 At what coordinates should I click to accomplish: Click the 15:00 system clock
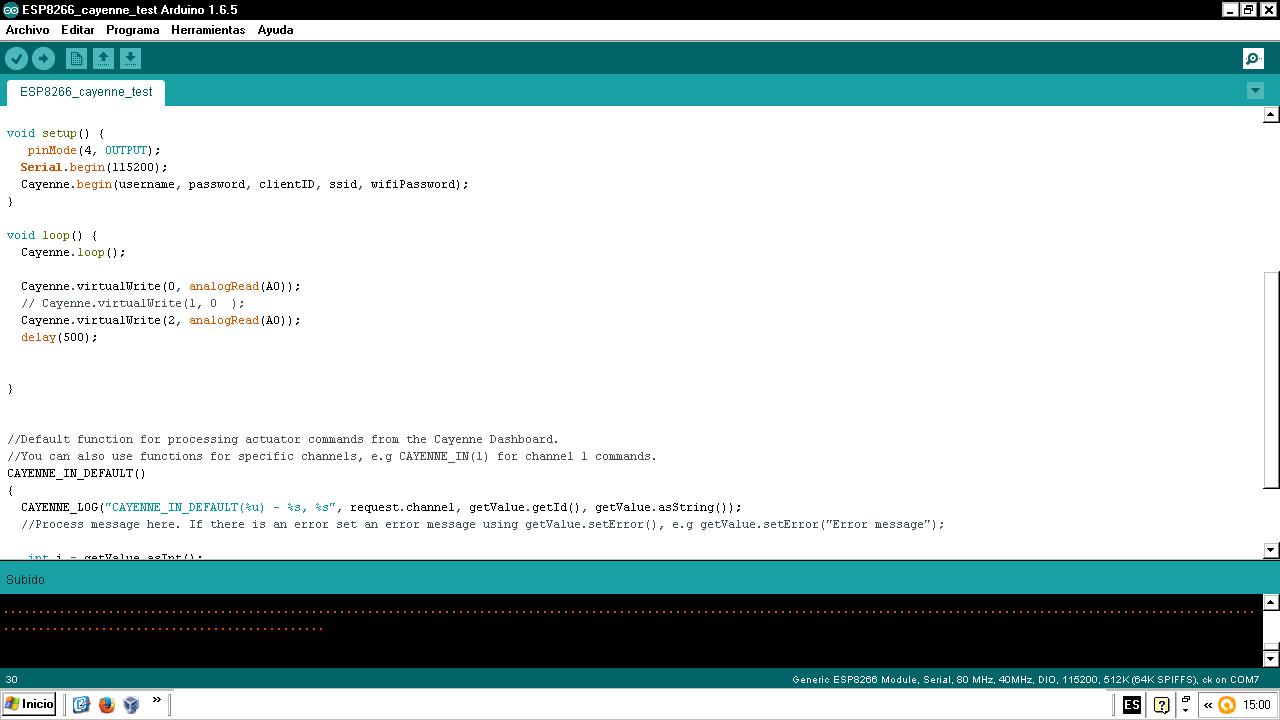1257,705
